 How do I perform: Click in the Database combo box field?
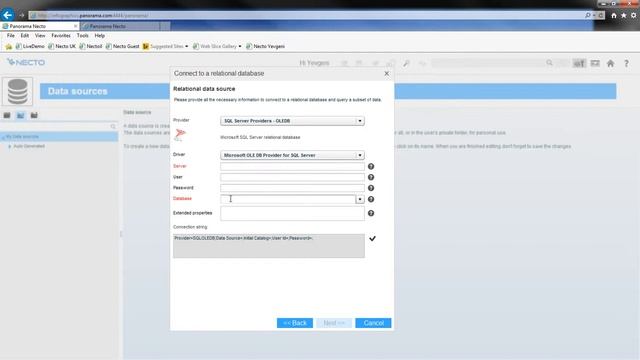(x=288, y=199)
